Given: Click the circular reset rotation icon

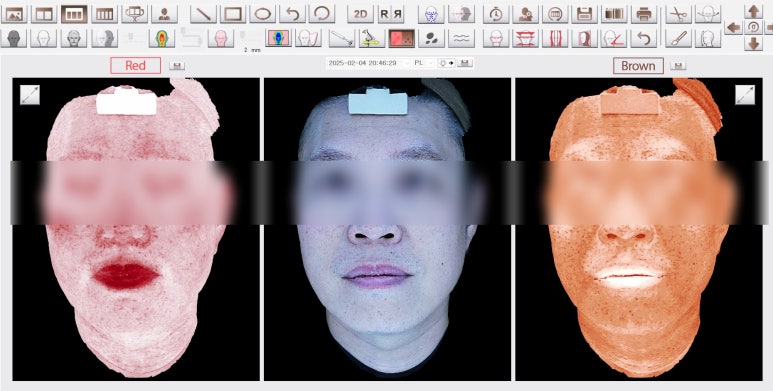Looking at the screenshot, I should tap(322, 14).
